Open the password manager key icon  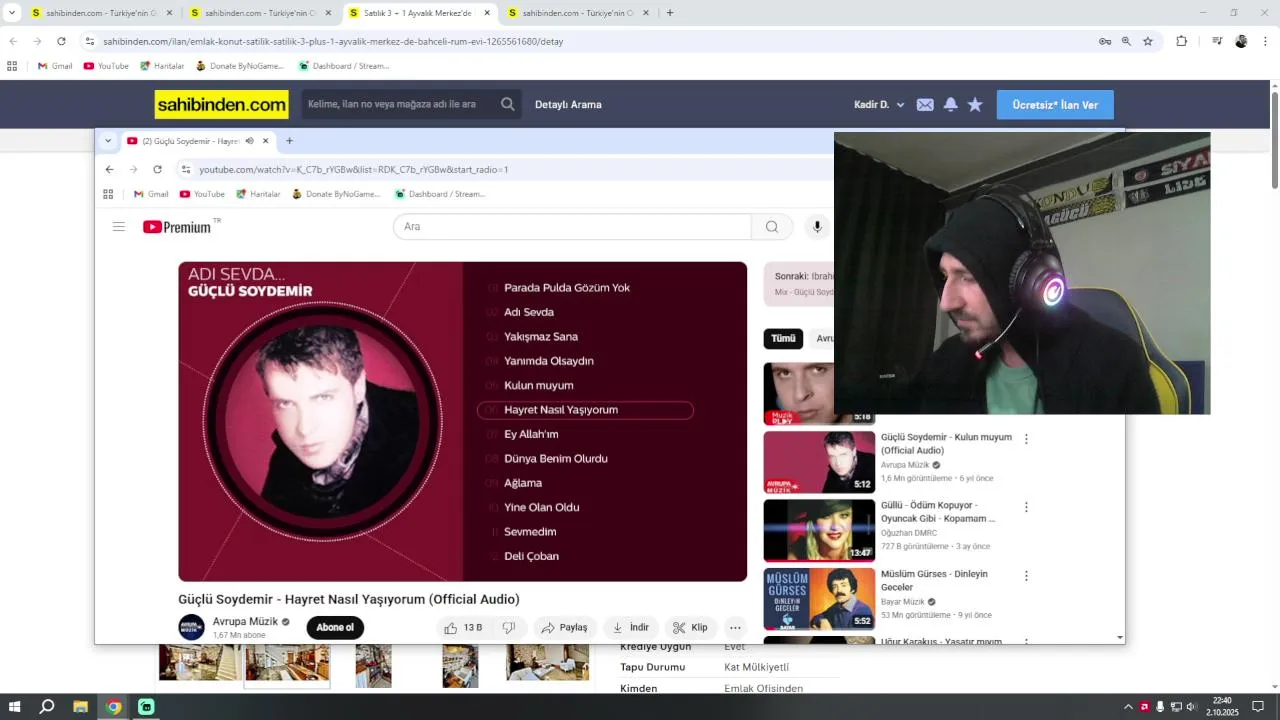(x=1105, y=41)
